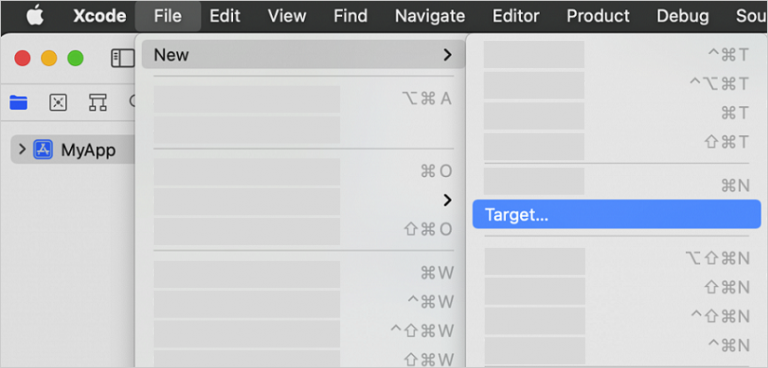
Task: Open the New submenu arrow
Action: [x=447, y=55]
